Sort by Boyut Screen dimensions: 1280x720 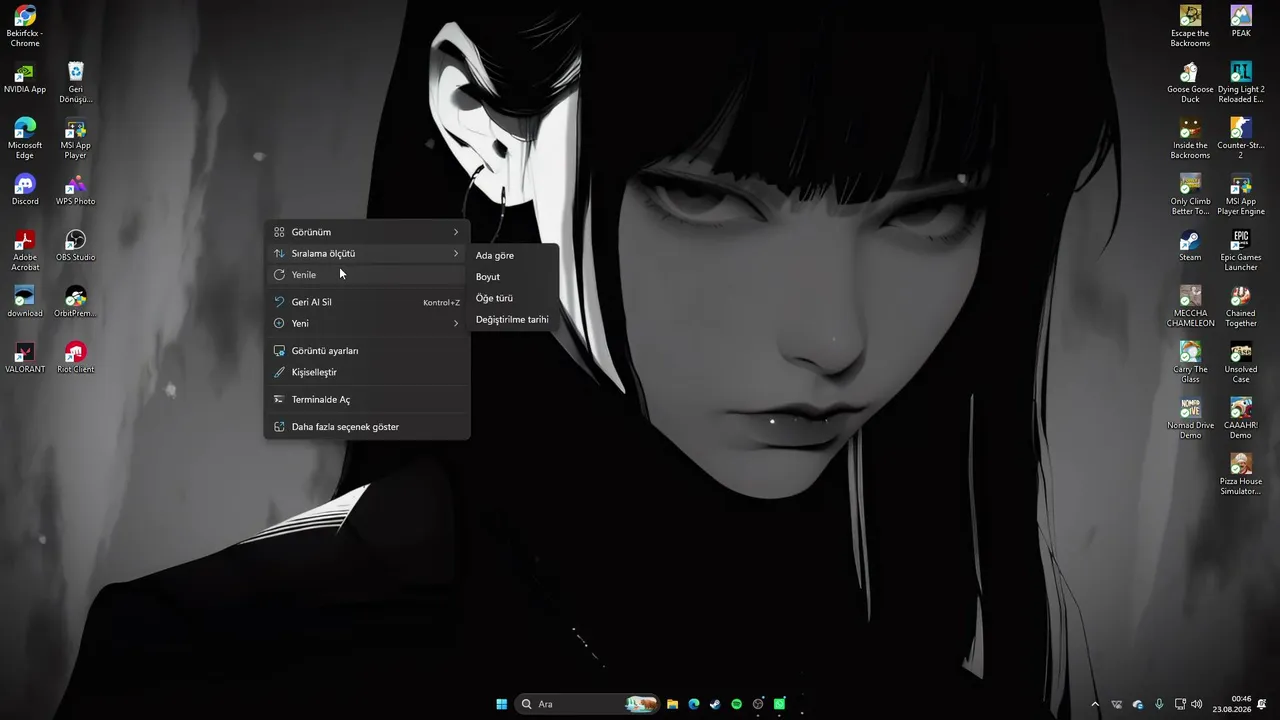tap(513, 277)
